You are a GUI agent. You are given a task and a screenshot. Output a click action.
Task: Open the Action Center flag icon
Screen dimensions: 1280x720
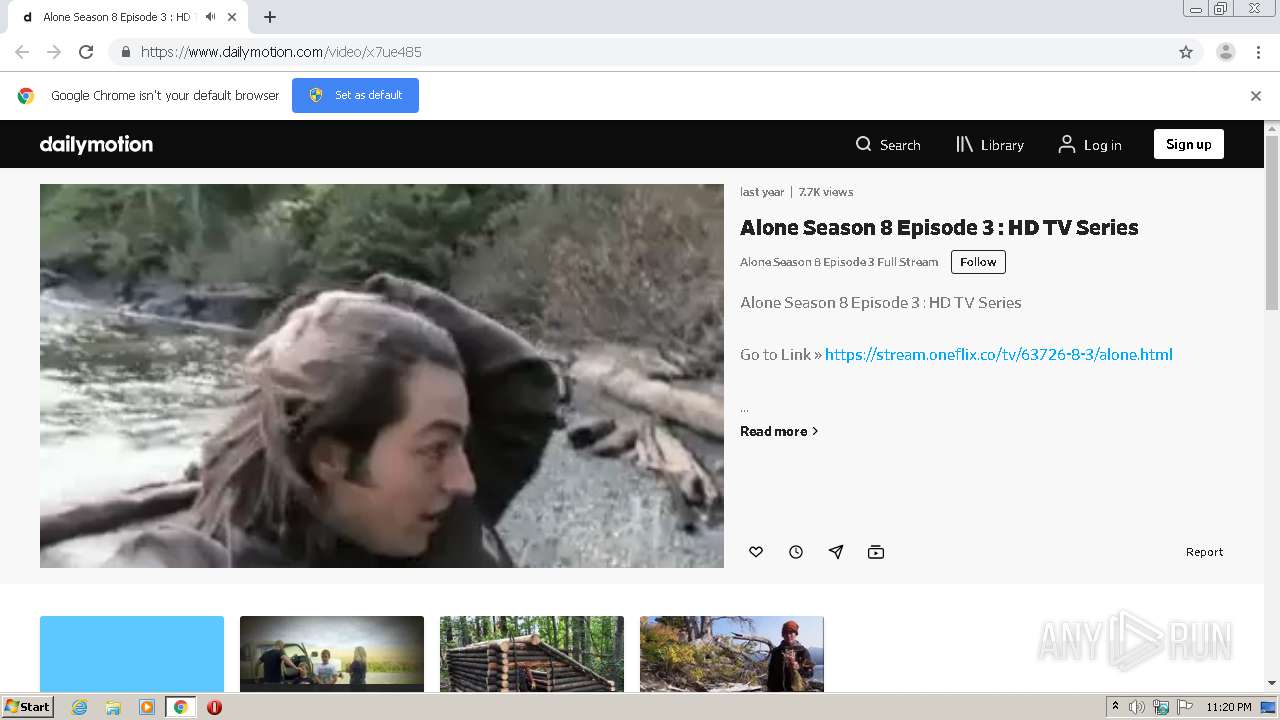(1184, 707)
